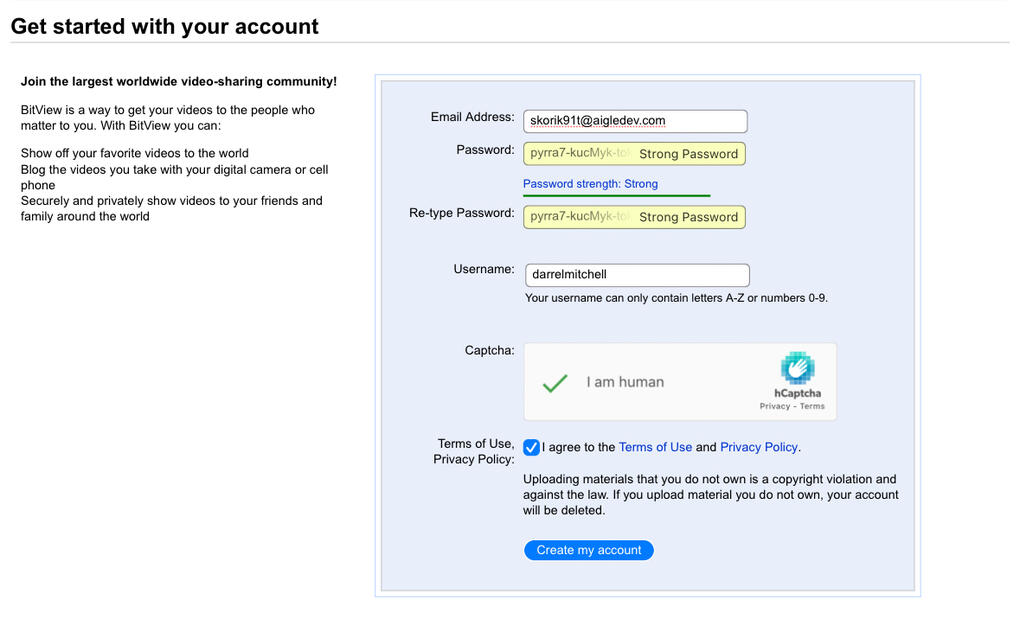The height and width of the screenshot is (619, 1020).
Task: Click the green checkmark in the captcha
Action: (555, 382)
